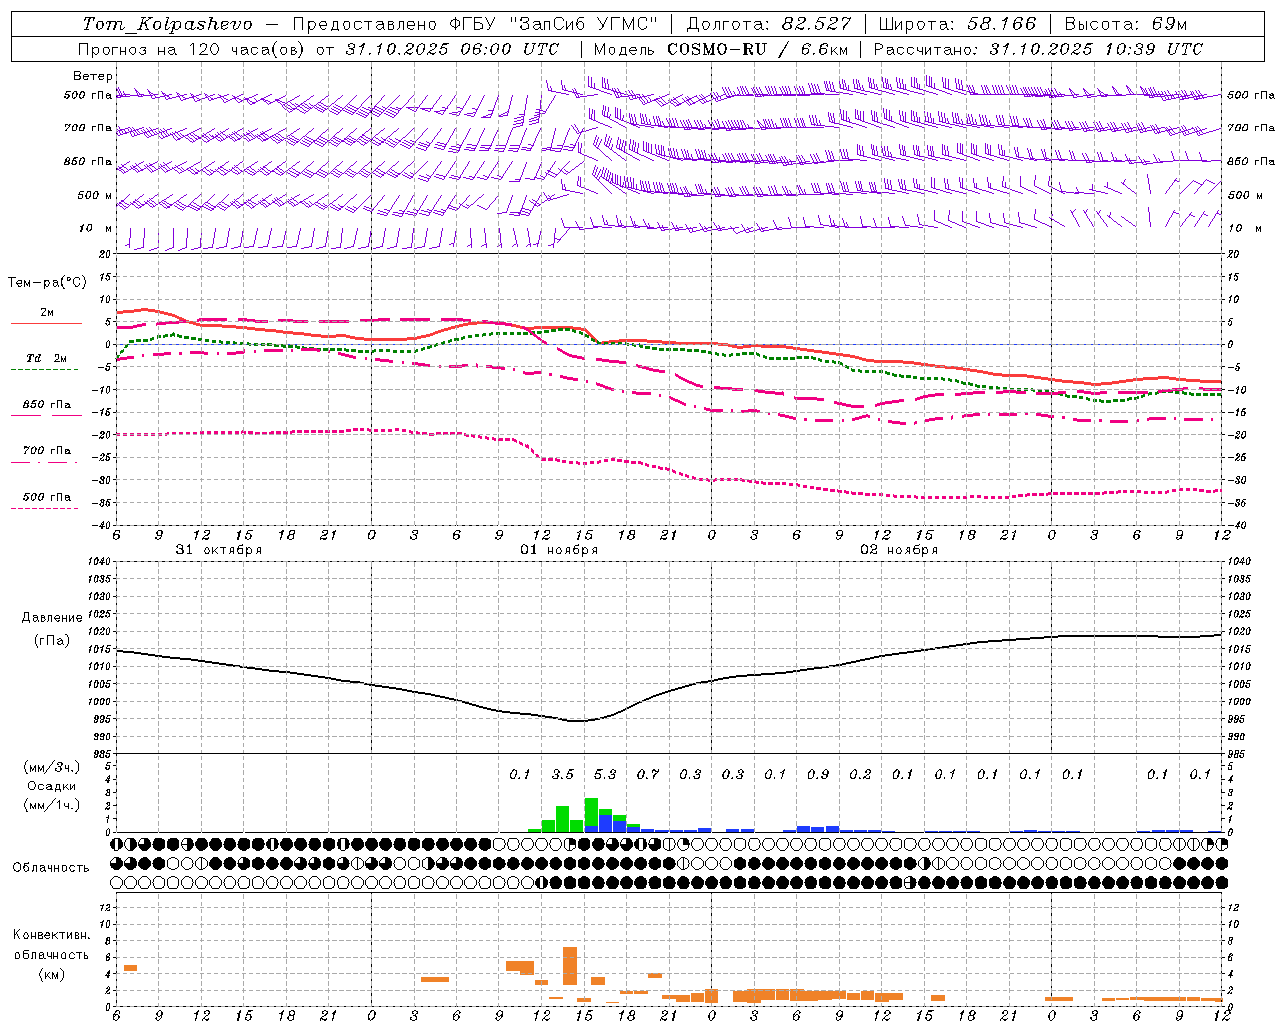Click the Облачность cloudiness label

[x=51, y=867]
